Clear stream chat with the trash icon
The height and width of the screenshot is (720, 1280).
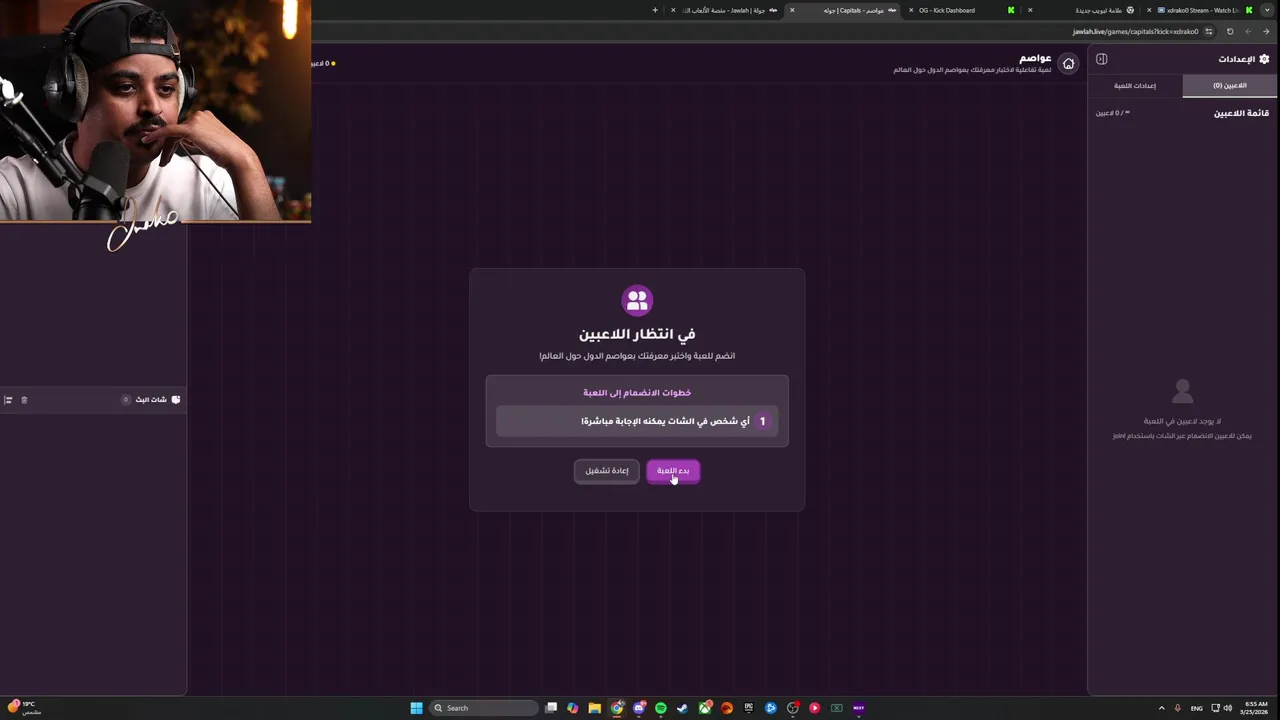[x=24, y=400]
